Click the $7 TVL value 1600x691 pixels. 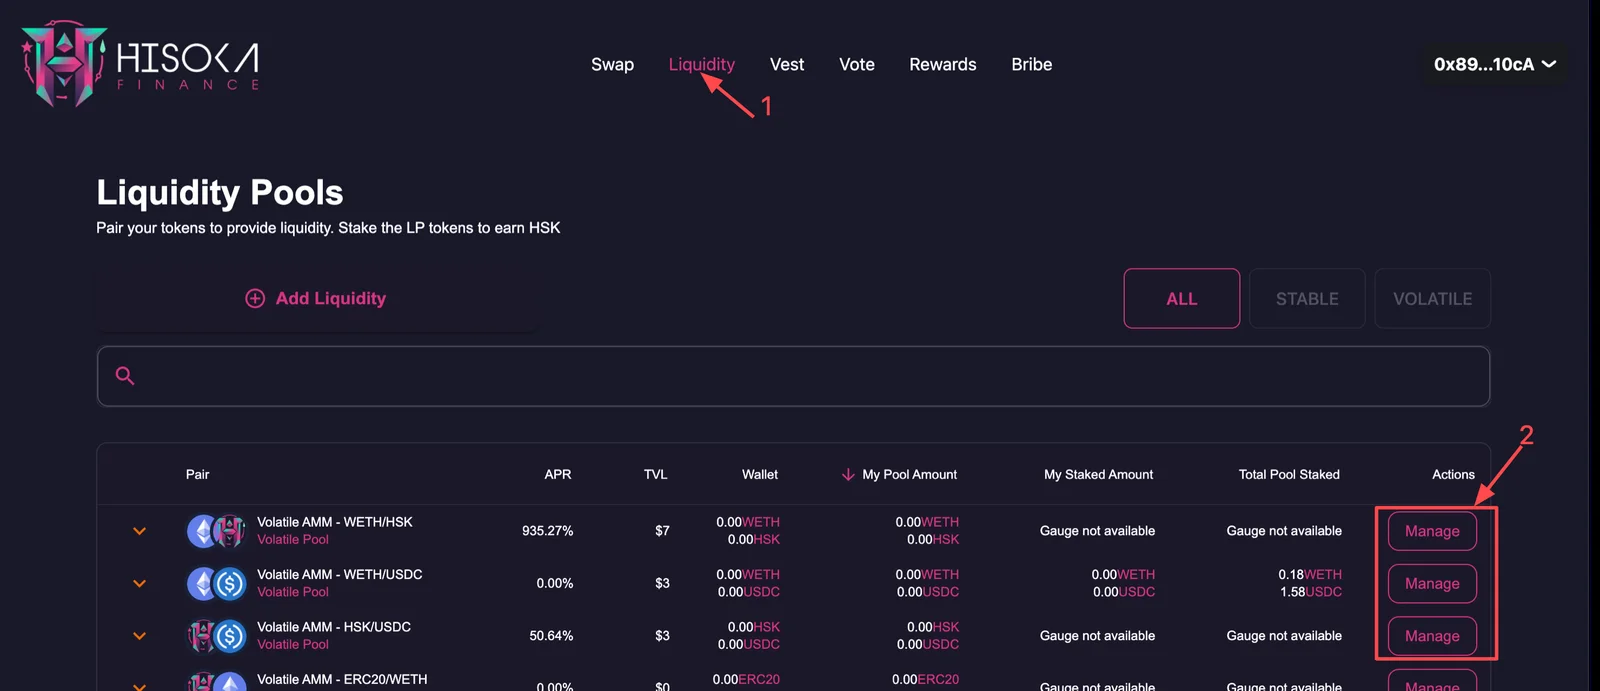662,531
